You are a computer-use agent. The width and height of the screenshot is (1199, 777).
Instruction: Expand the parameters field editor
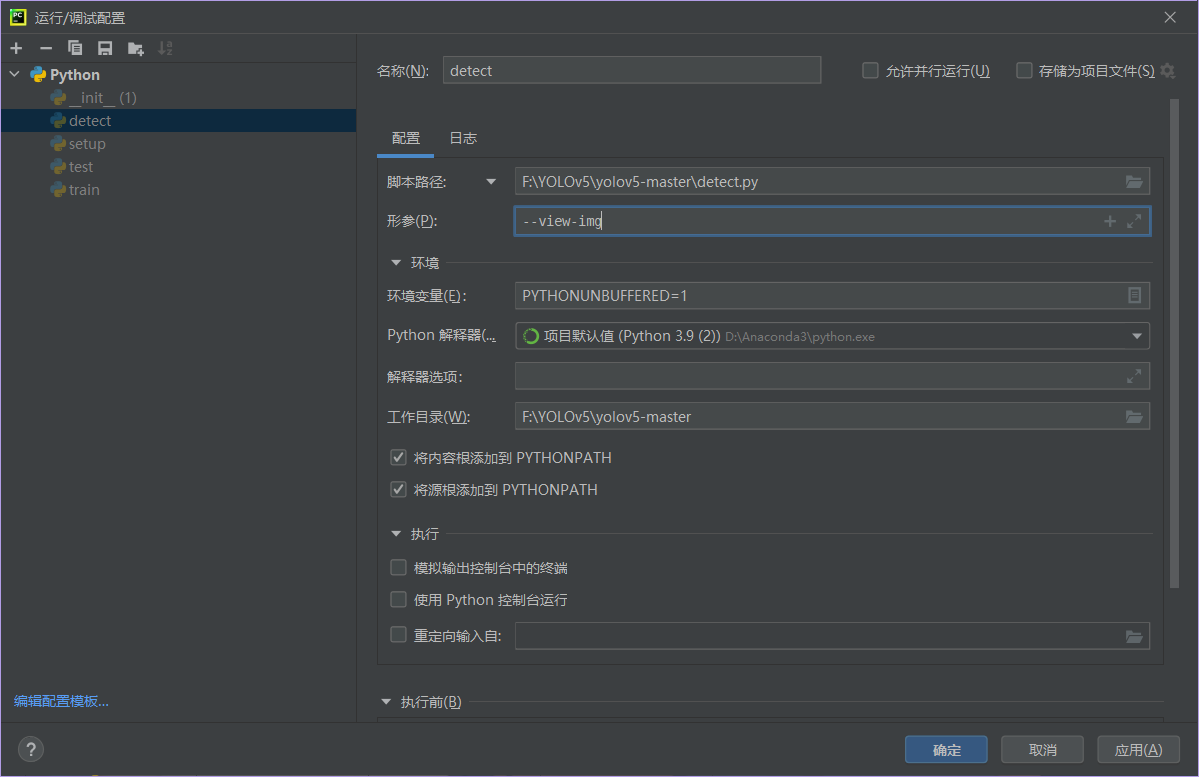1134,221
